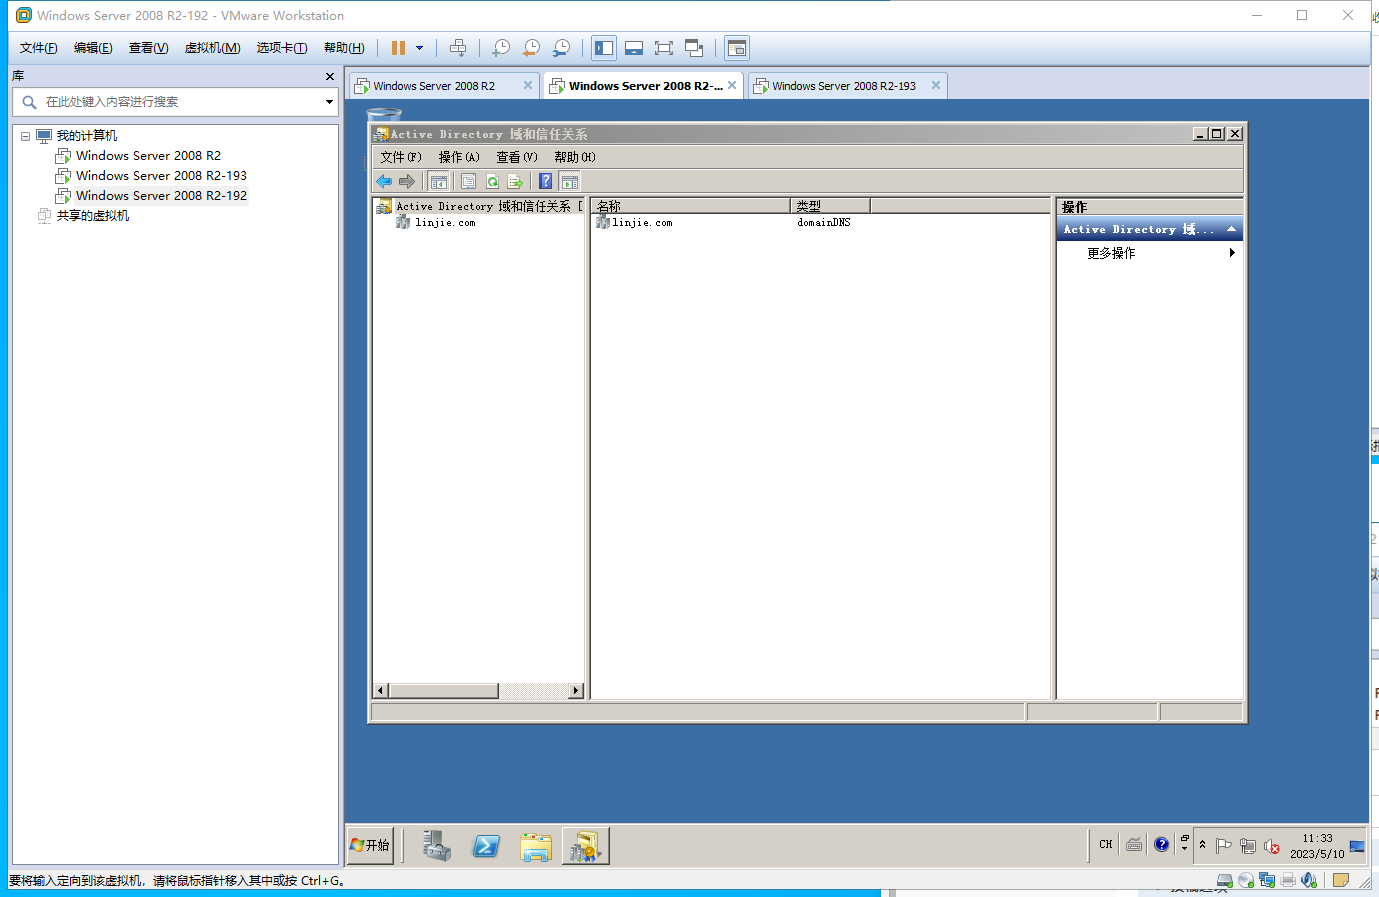Close the Windows Server 2008 R2-193 tab
1379x897 pixels.
pos(936,86)
